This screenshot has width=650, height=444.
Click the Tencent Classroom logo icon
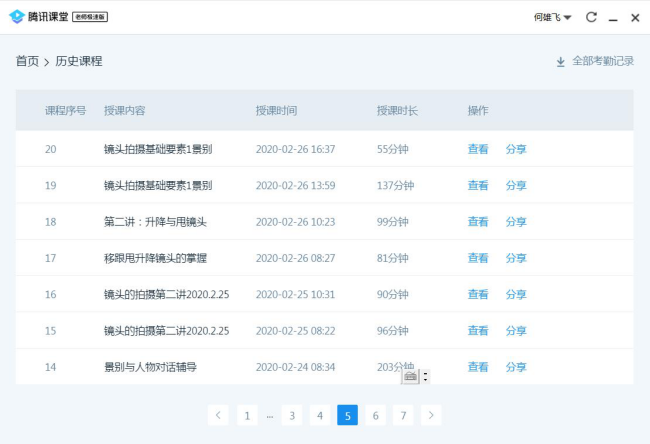(x=16, y=17)
